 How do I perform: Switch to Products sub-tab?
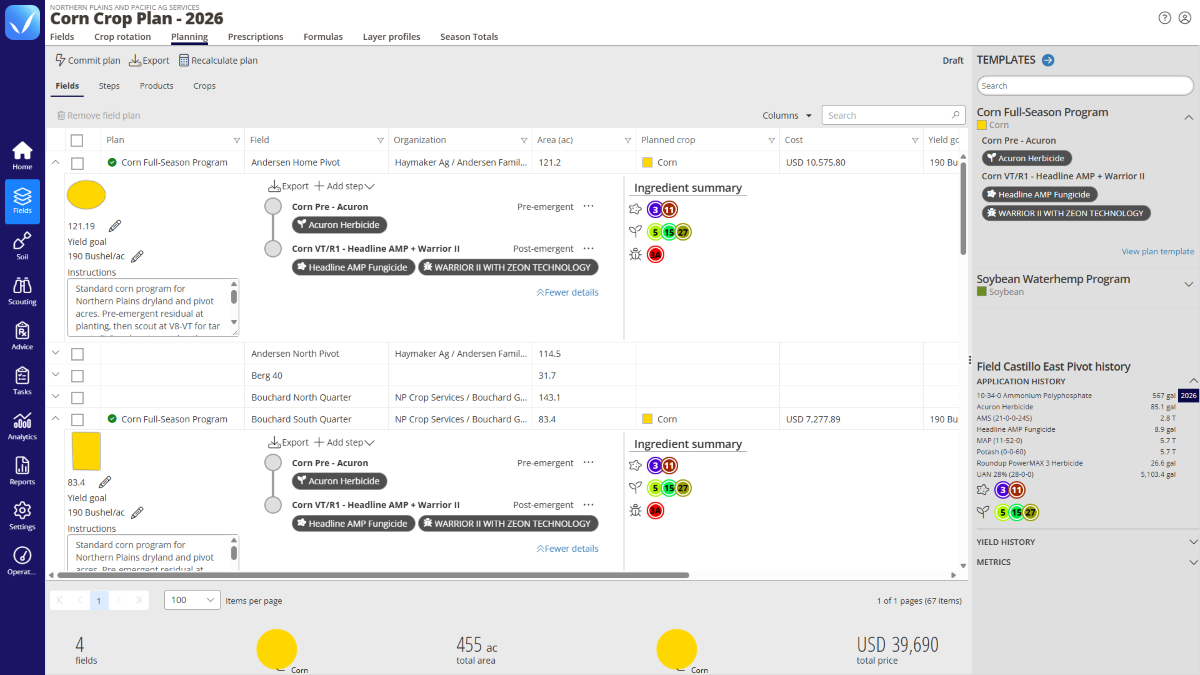157,86
